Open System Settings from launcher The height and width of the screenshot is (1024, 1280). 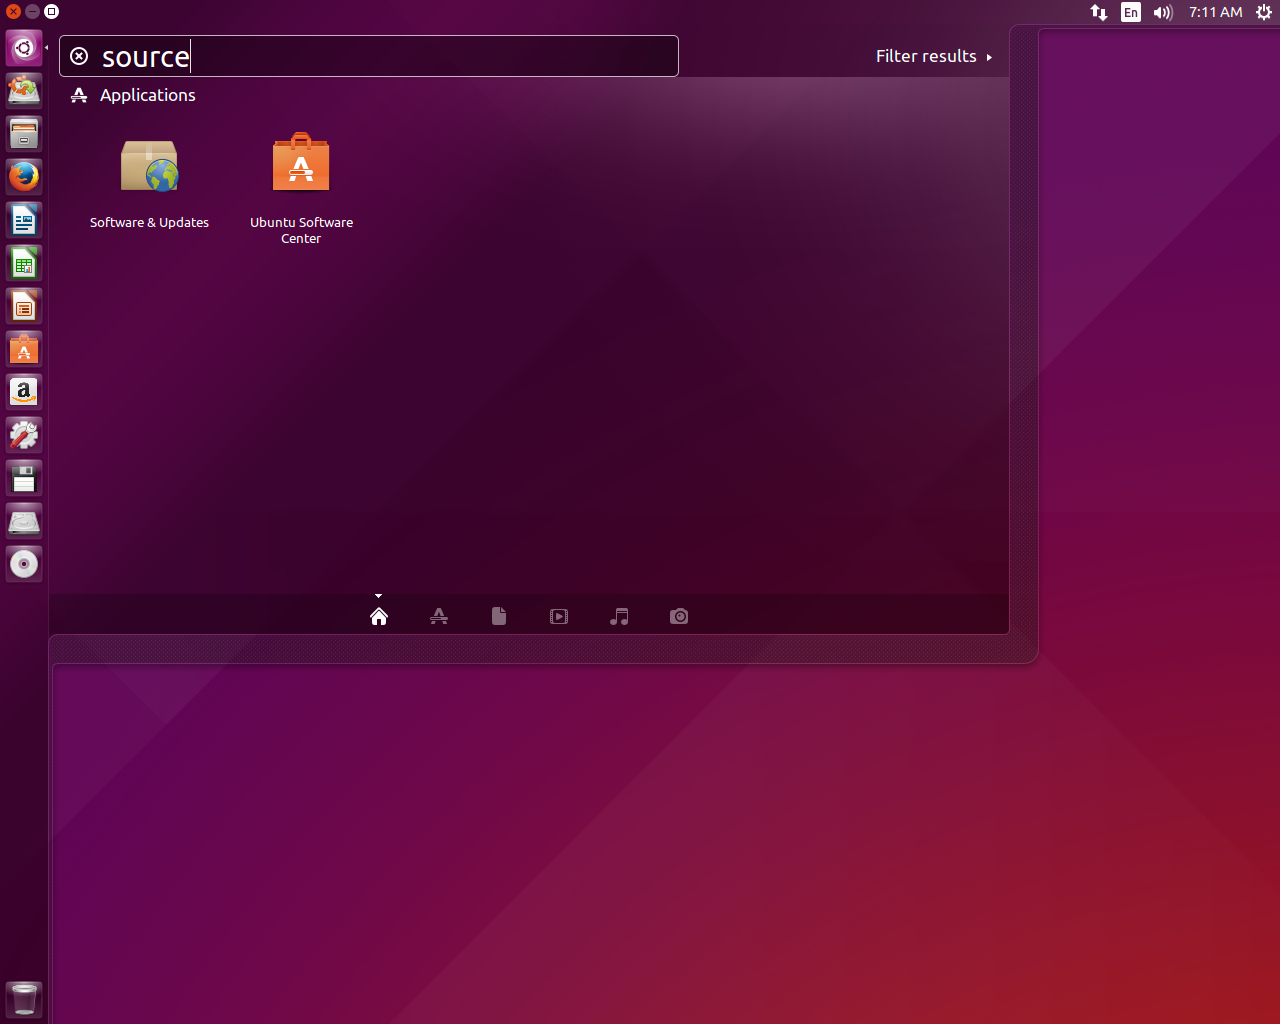click(x=24, y=434)
